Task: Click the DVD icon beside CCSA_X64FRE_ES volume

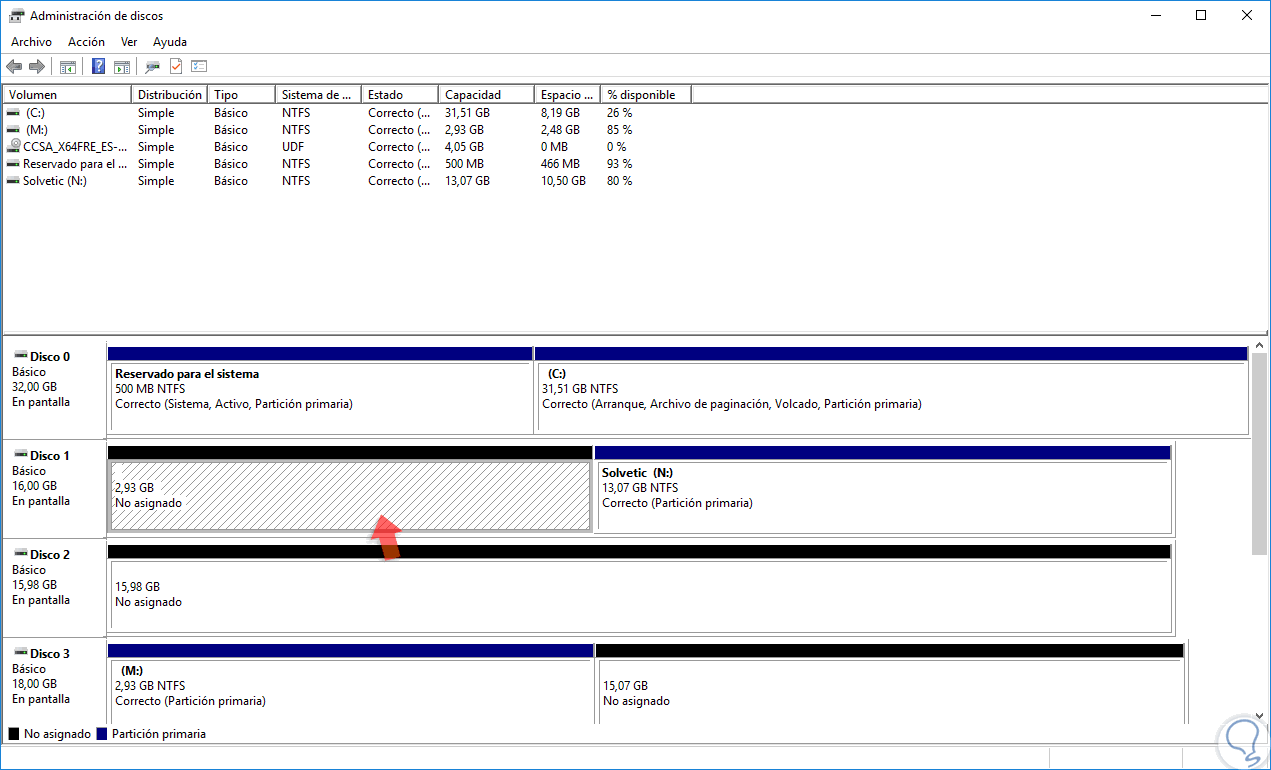Action: tap(13, 147)
